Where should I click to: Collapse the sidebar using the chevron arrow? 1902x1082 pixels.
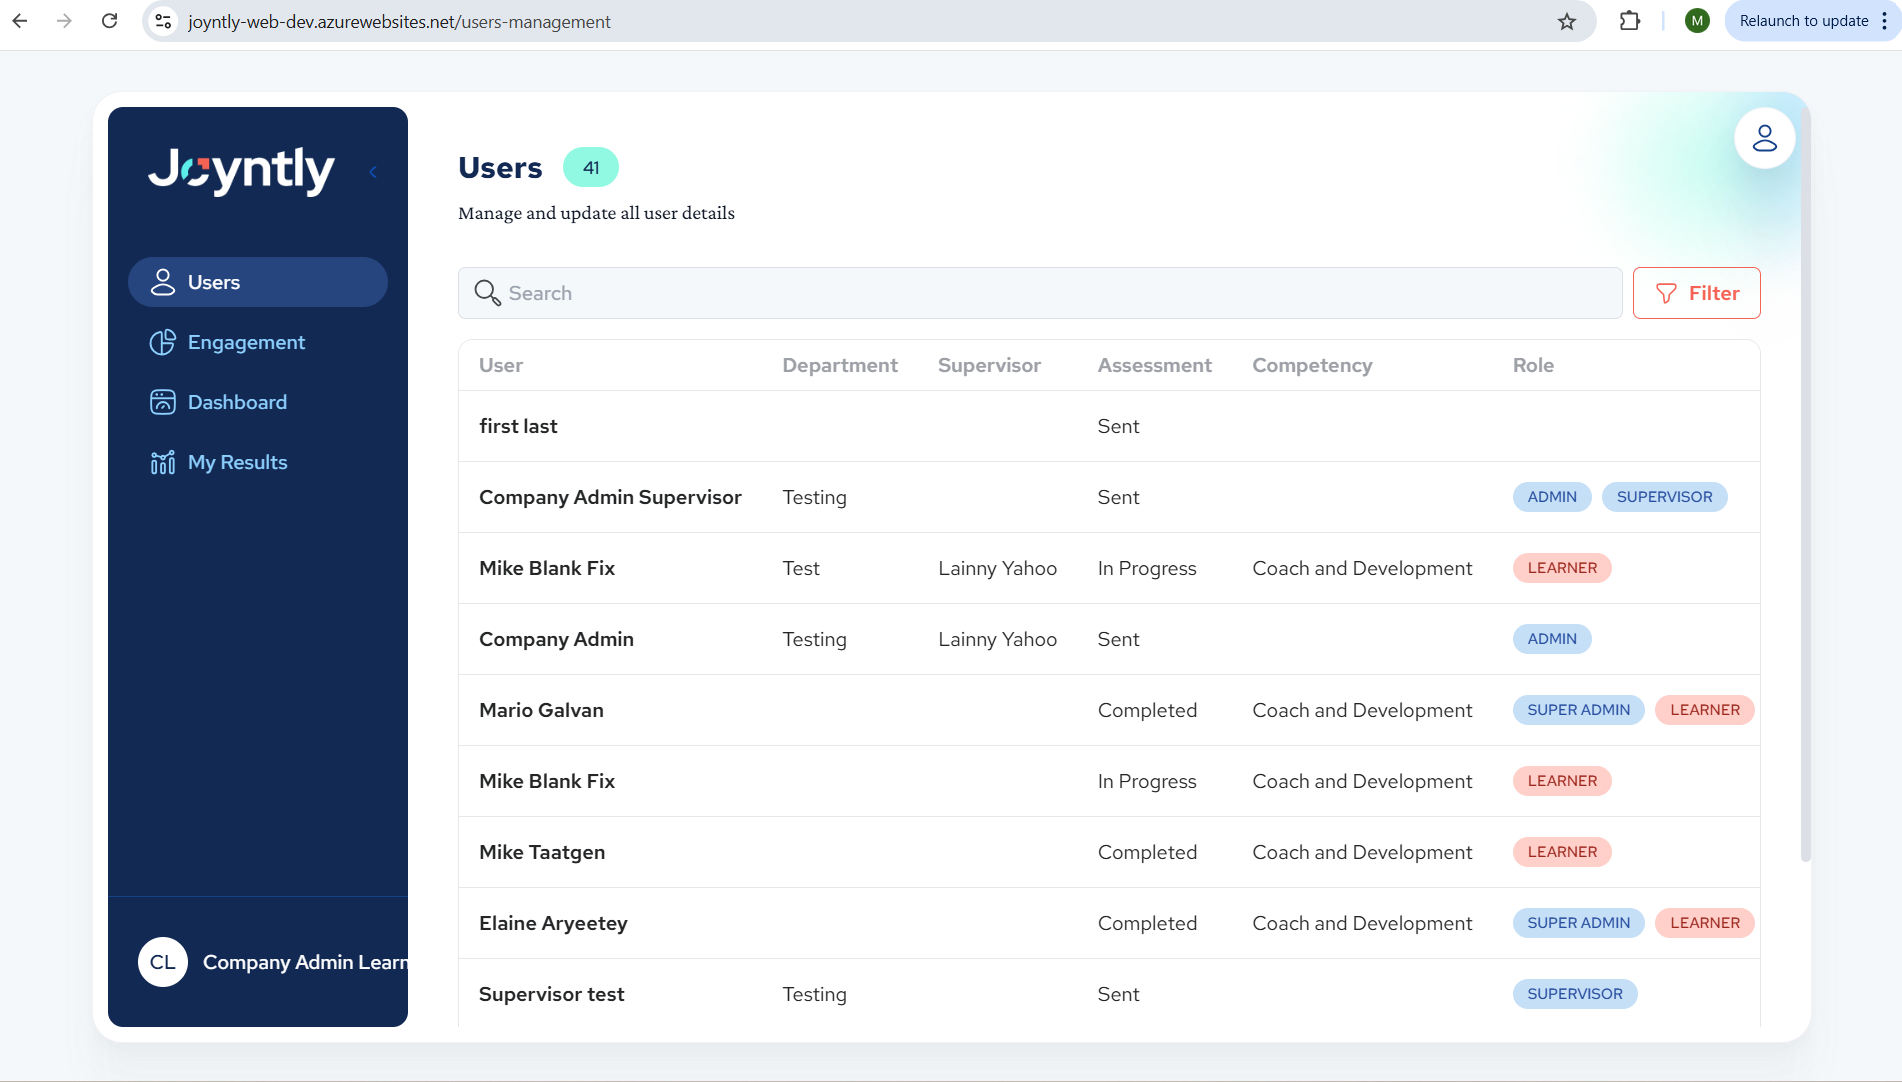(x=373, y=172)
